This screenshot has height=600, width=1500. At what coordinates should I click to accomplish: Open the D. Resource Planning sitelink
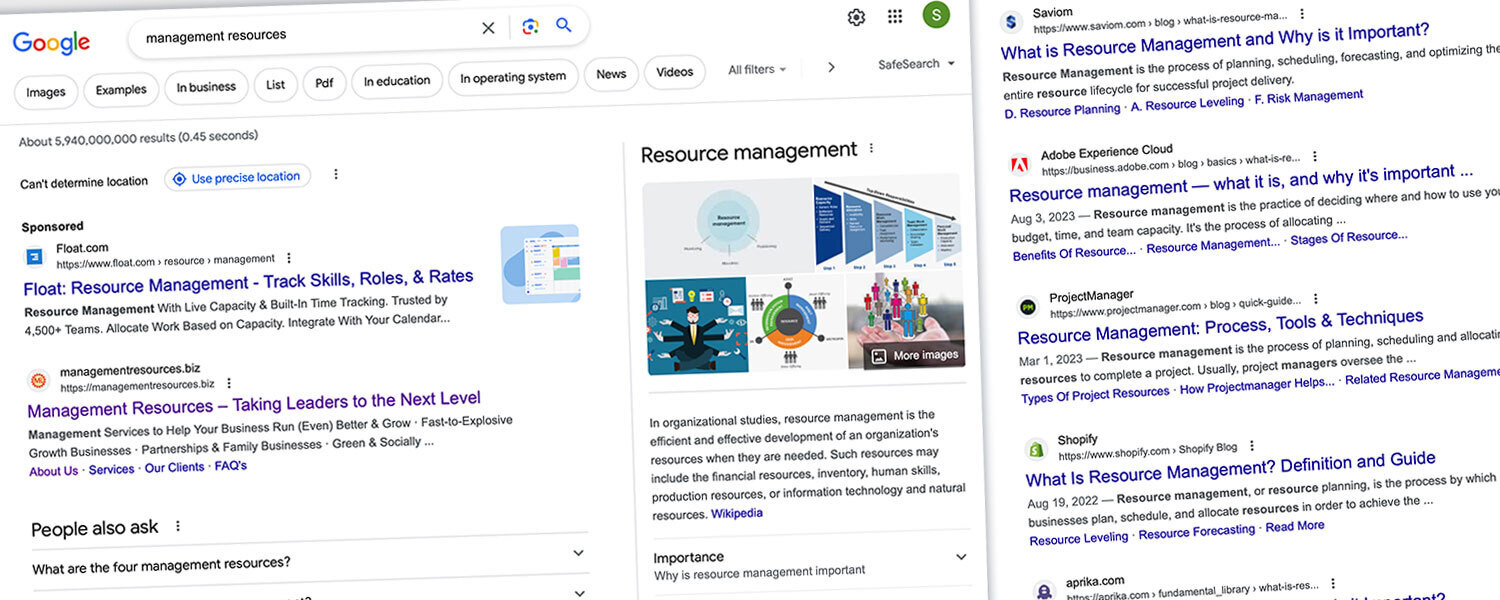pos(1062,111)
